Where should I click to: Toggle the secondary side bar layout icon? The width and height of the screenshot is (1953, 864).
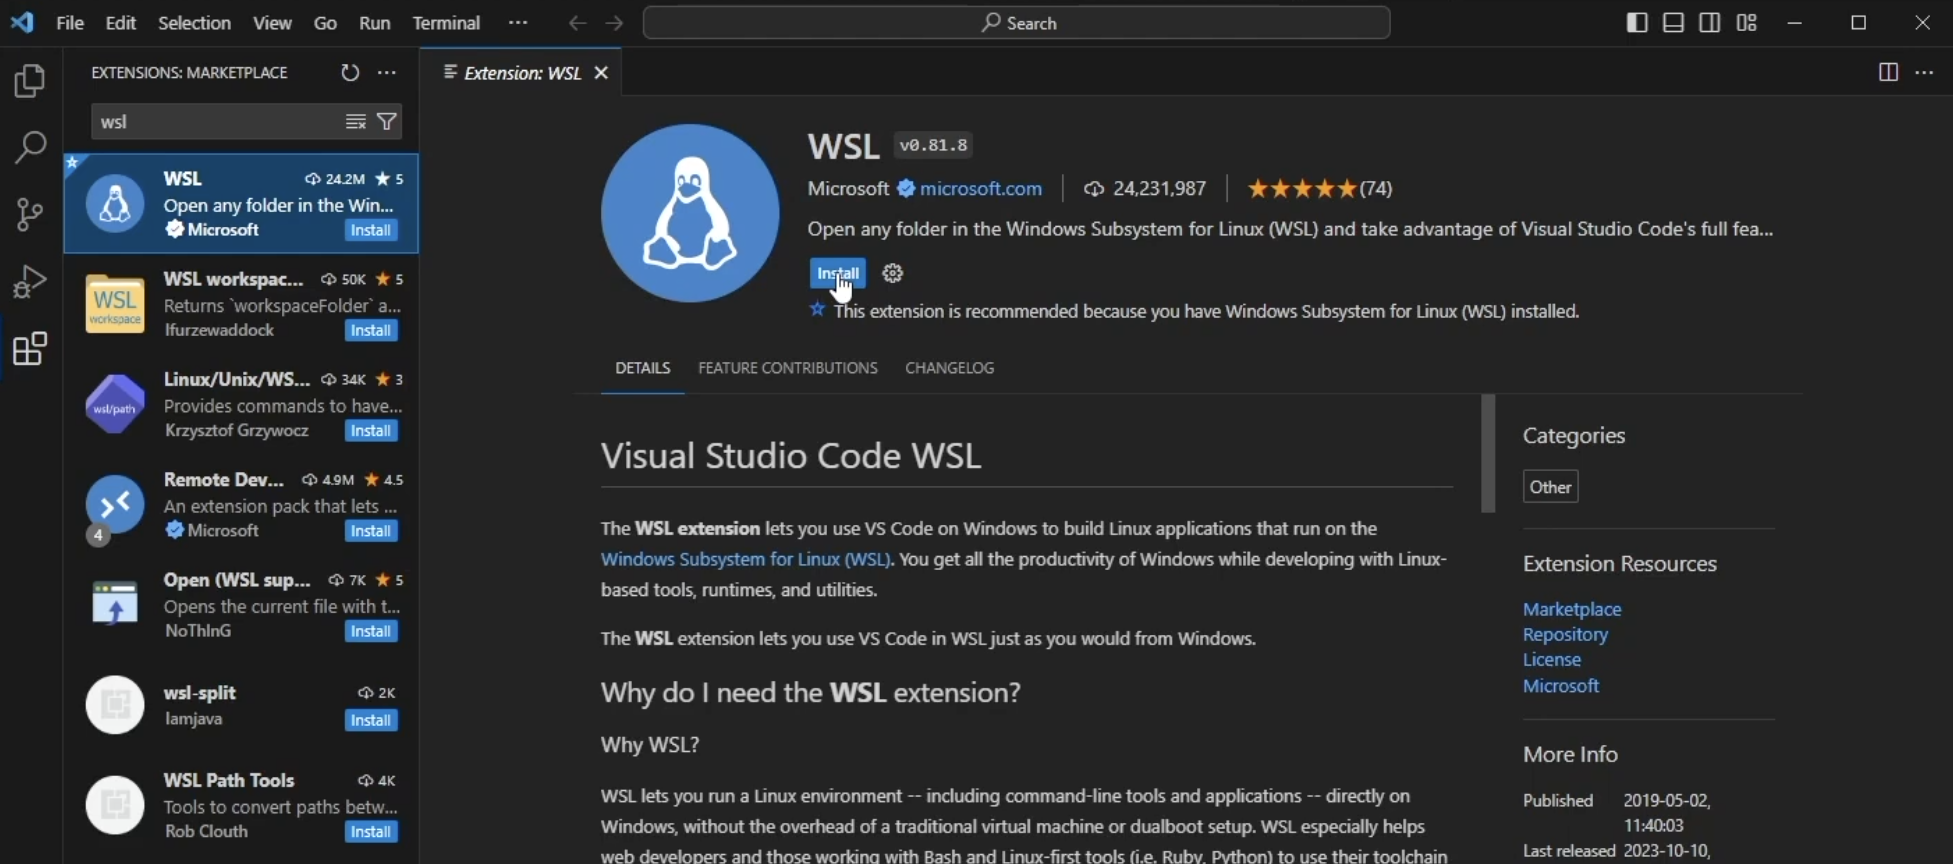click(1710, 22)
